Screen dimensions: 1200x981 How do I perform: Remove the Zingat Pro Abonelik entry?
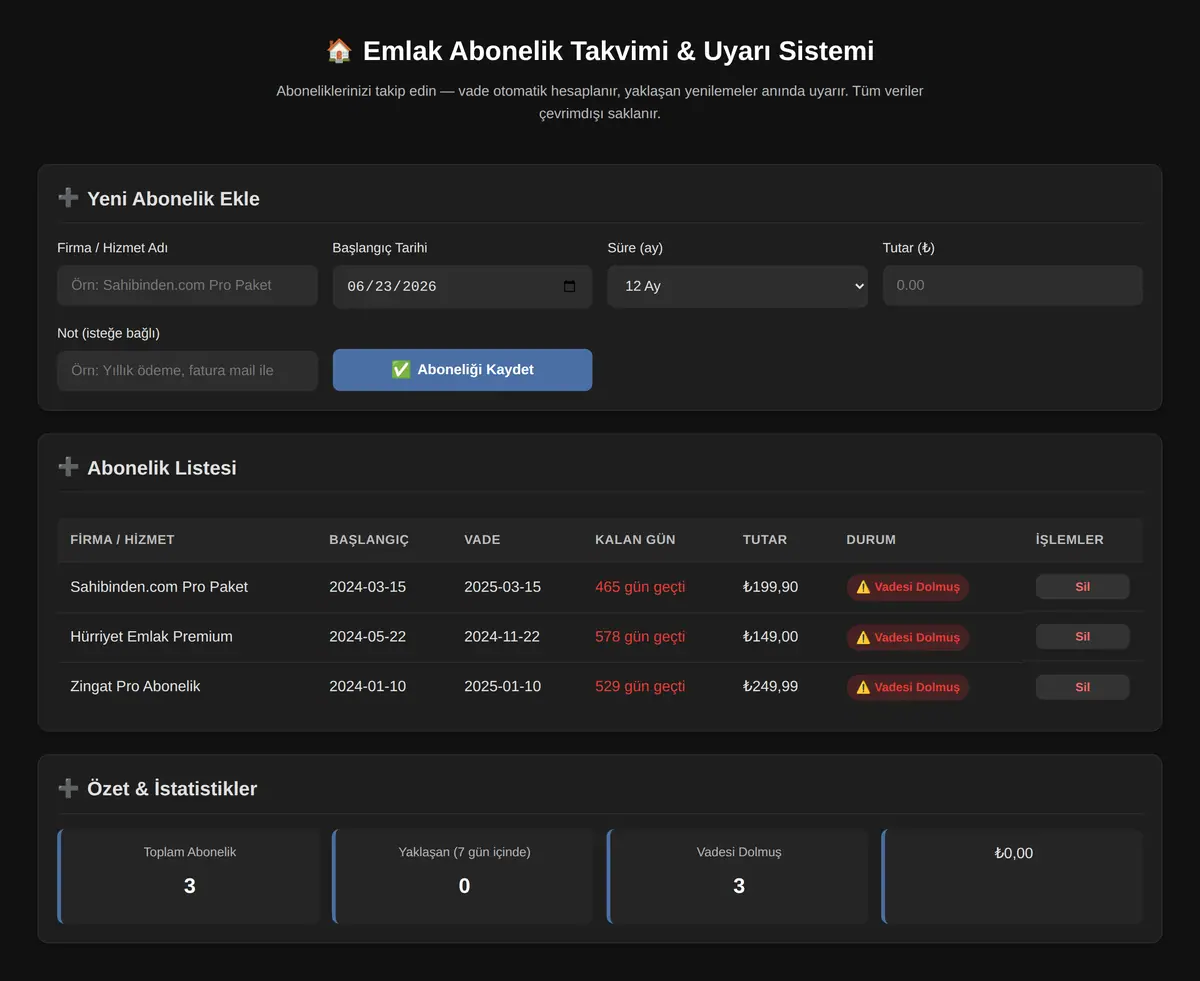[1082, 687]
